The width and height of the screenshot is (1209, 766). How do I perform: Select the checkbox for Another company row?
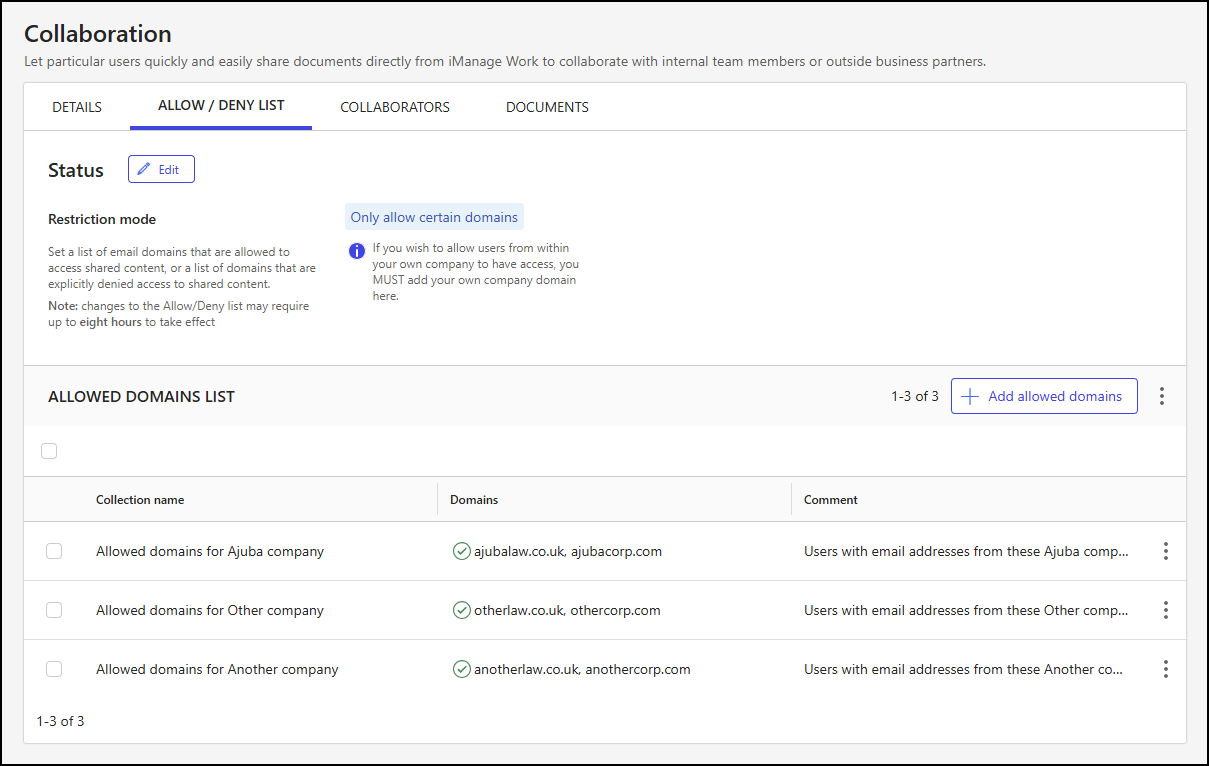(x=54, y=669)
